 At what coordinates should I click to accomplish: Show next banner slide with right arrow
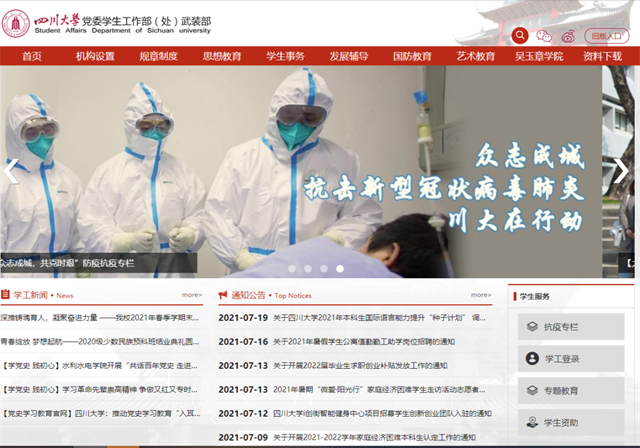[622, 171]
